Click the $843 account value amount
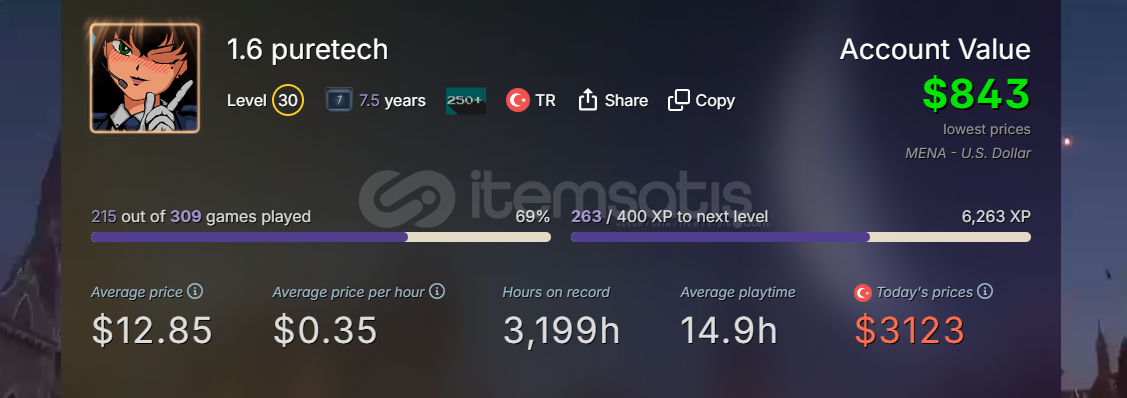 pyautogui.click(x=977, y=94)
